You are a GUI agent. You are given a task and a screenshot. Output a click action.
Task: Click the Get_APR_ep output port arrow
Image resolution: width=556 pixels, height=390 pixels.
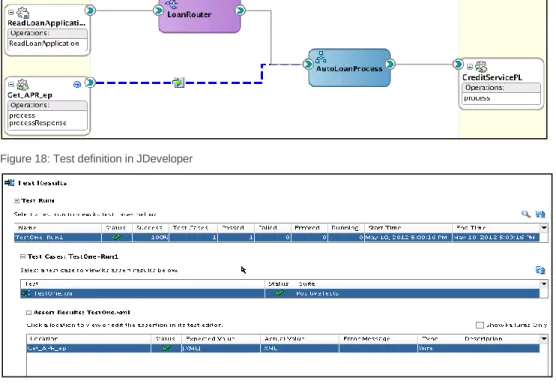pos(90,83)
